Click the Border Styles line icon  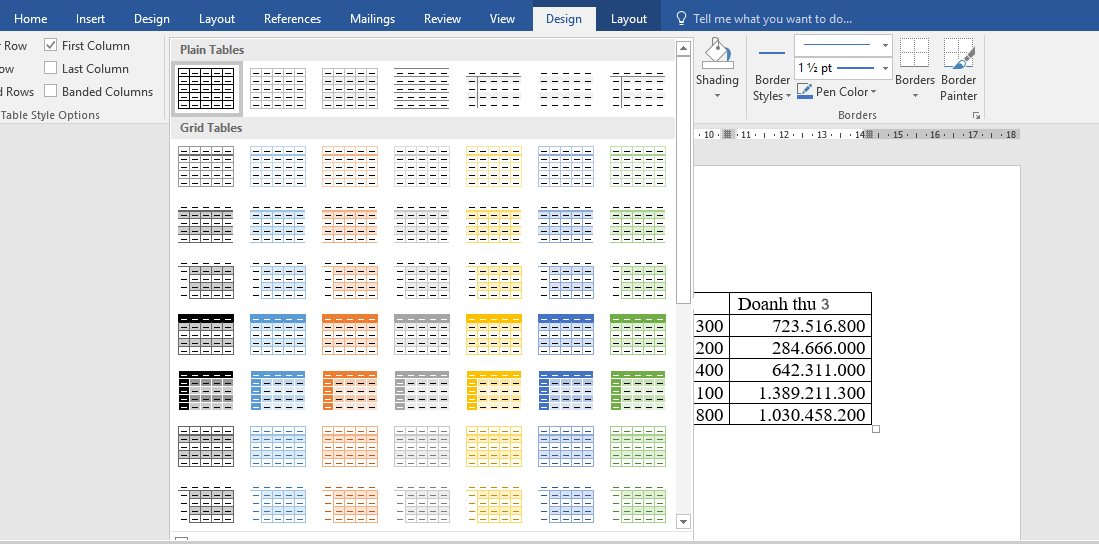point(772,53)
